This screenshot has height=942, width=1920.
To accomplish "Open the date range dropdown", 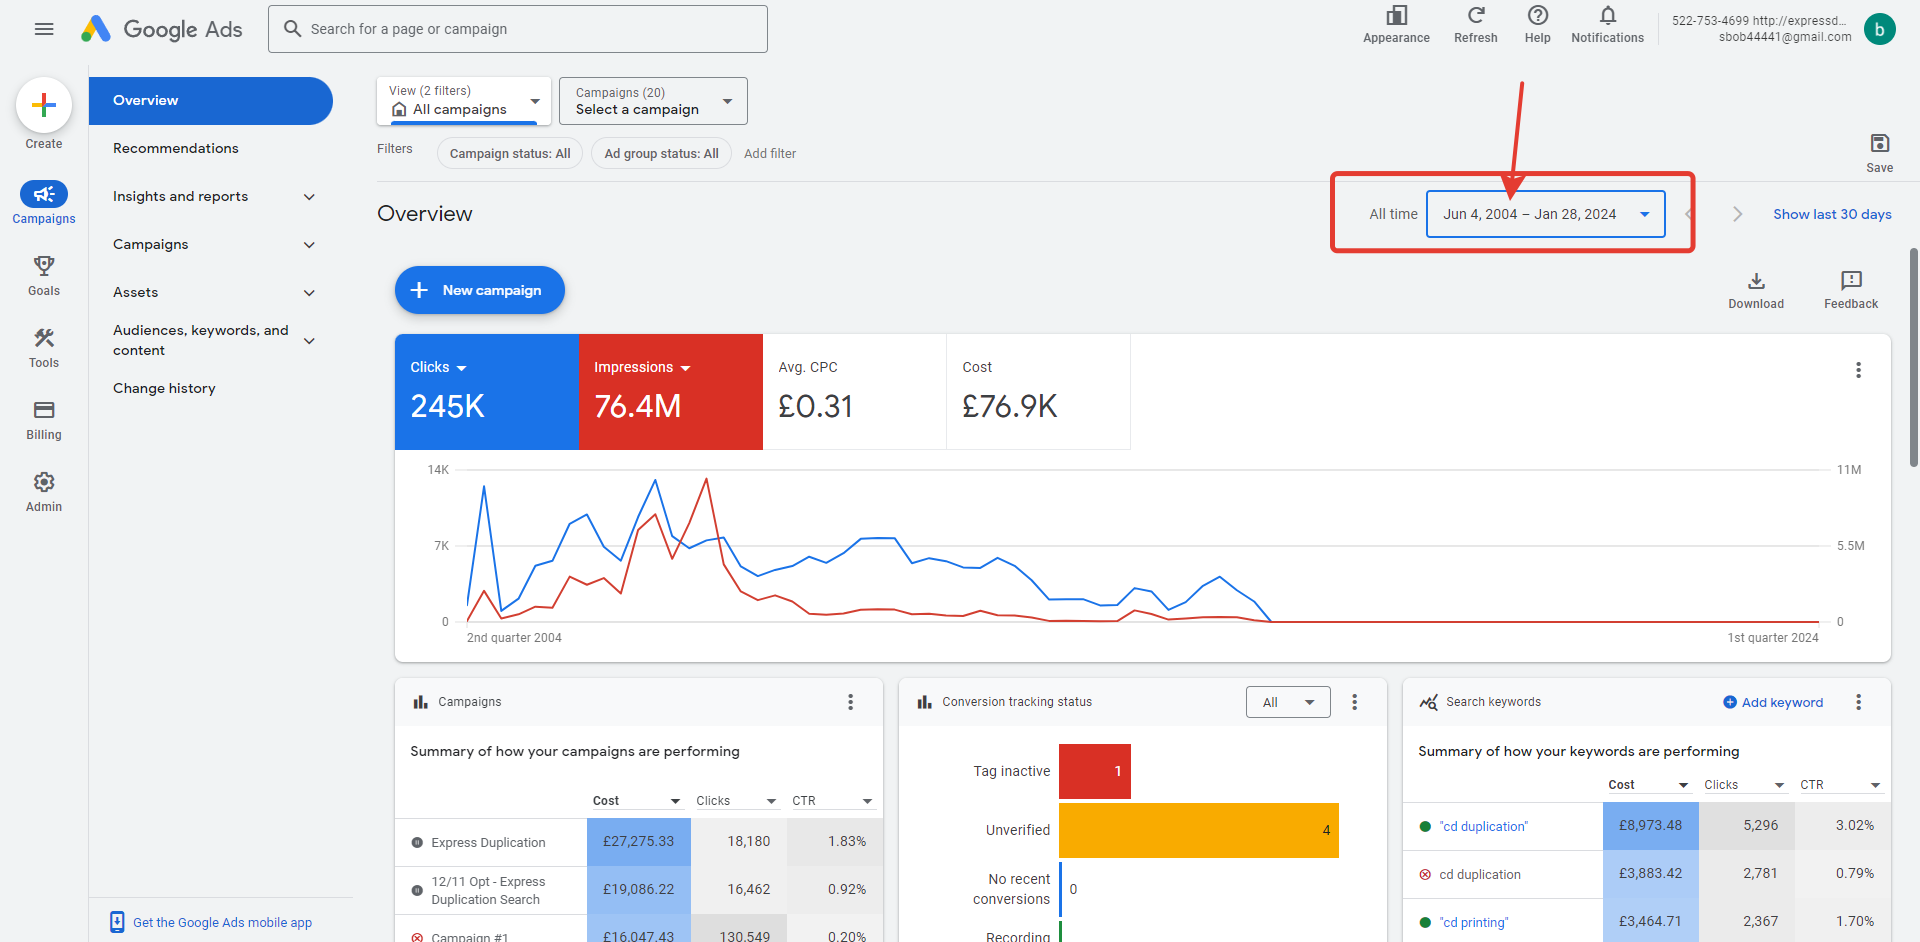I will [1545, 214].
